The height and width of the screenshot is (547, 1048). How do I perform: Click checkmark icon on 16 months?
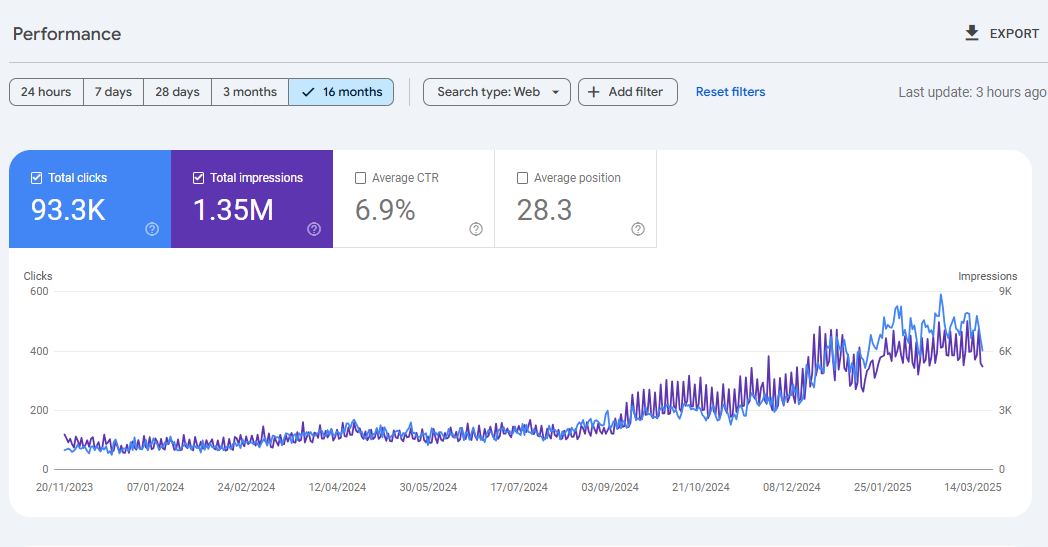(308, 92)
